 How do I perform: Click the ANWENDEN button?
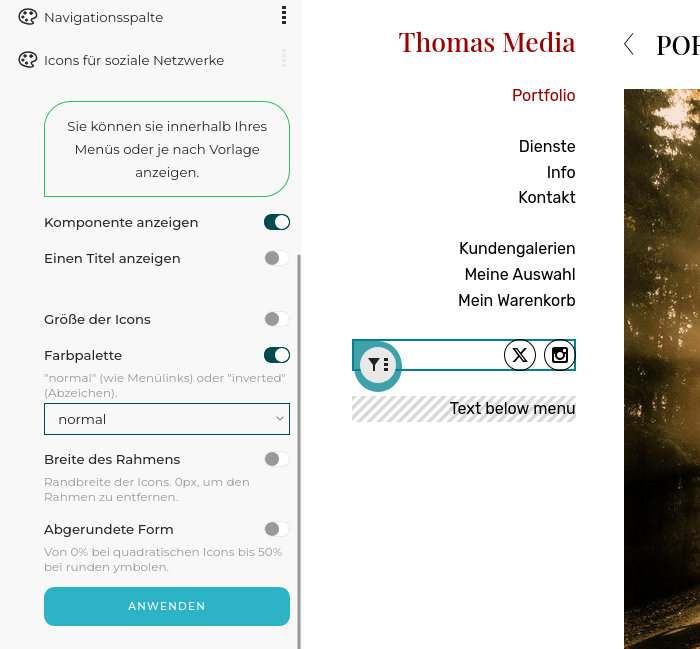[167, 606]
